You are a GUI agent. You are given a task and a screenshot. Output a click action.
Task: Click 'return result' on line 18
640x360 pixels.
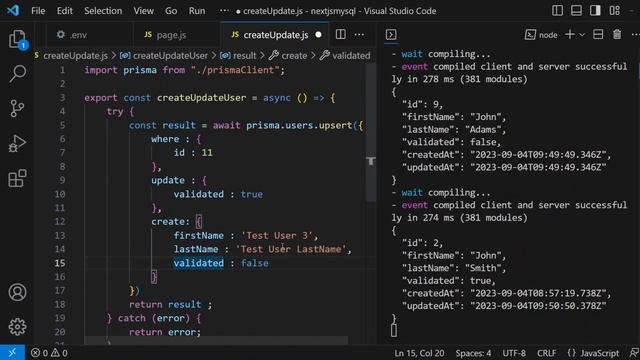(165, 304)
